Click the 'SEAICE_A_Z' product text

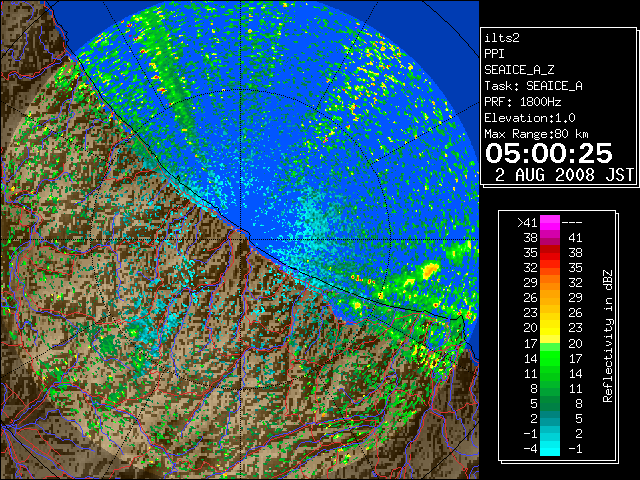[x=519, y=70]
